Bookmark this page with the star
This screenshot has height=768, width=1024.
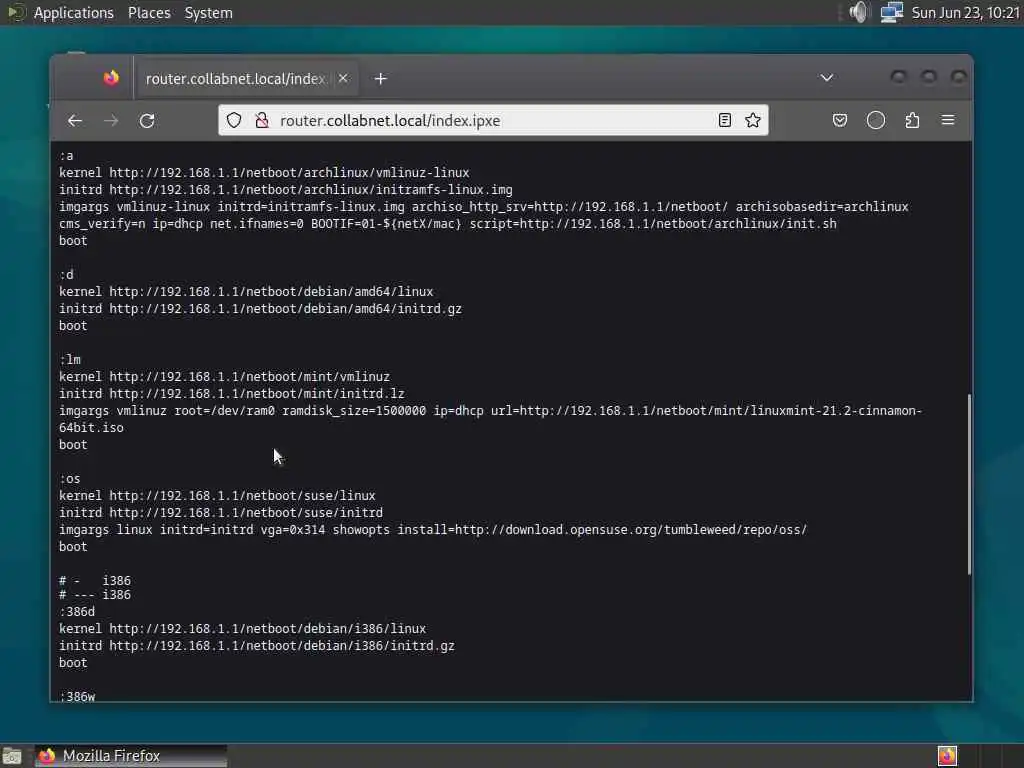point(753,120)
